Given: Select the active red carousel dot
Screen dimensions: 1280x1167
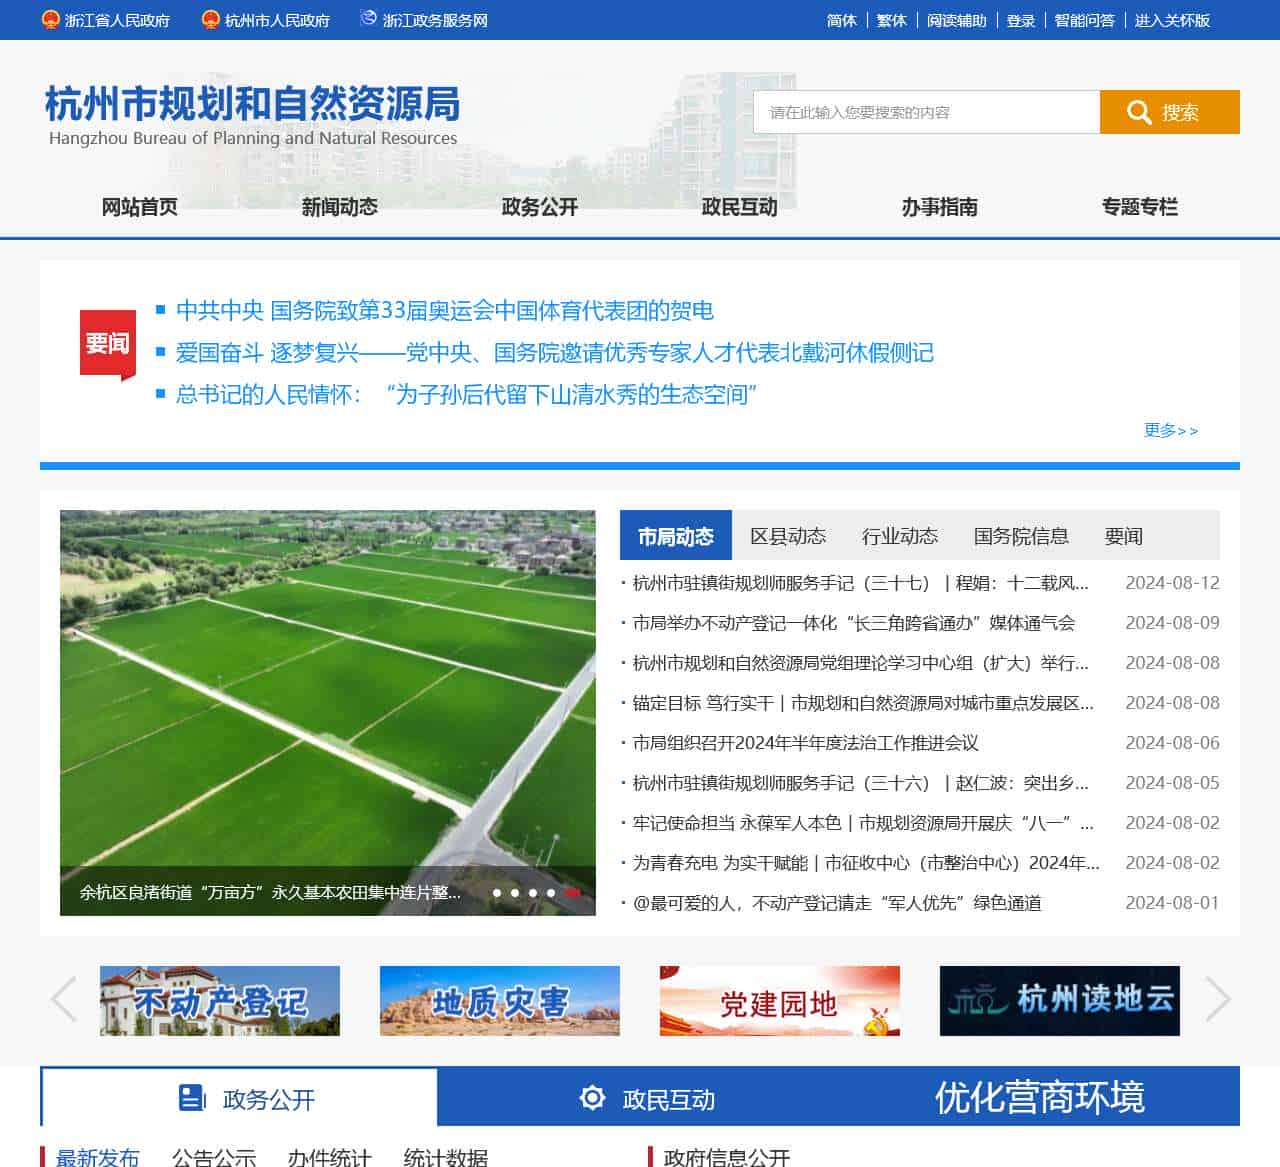Looking at the screenshot, I should click(572, 893).
